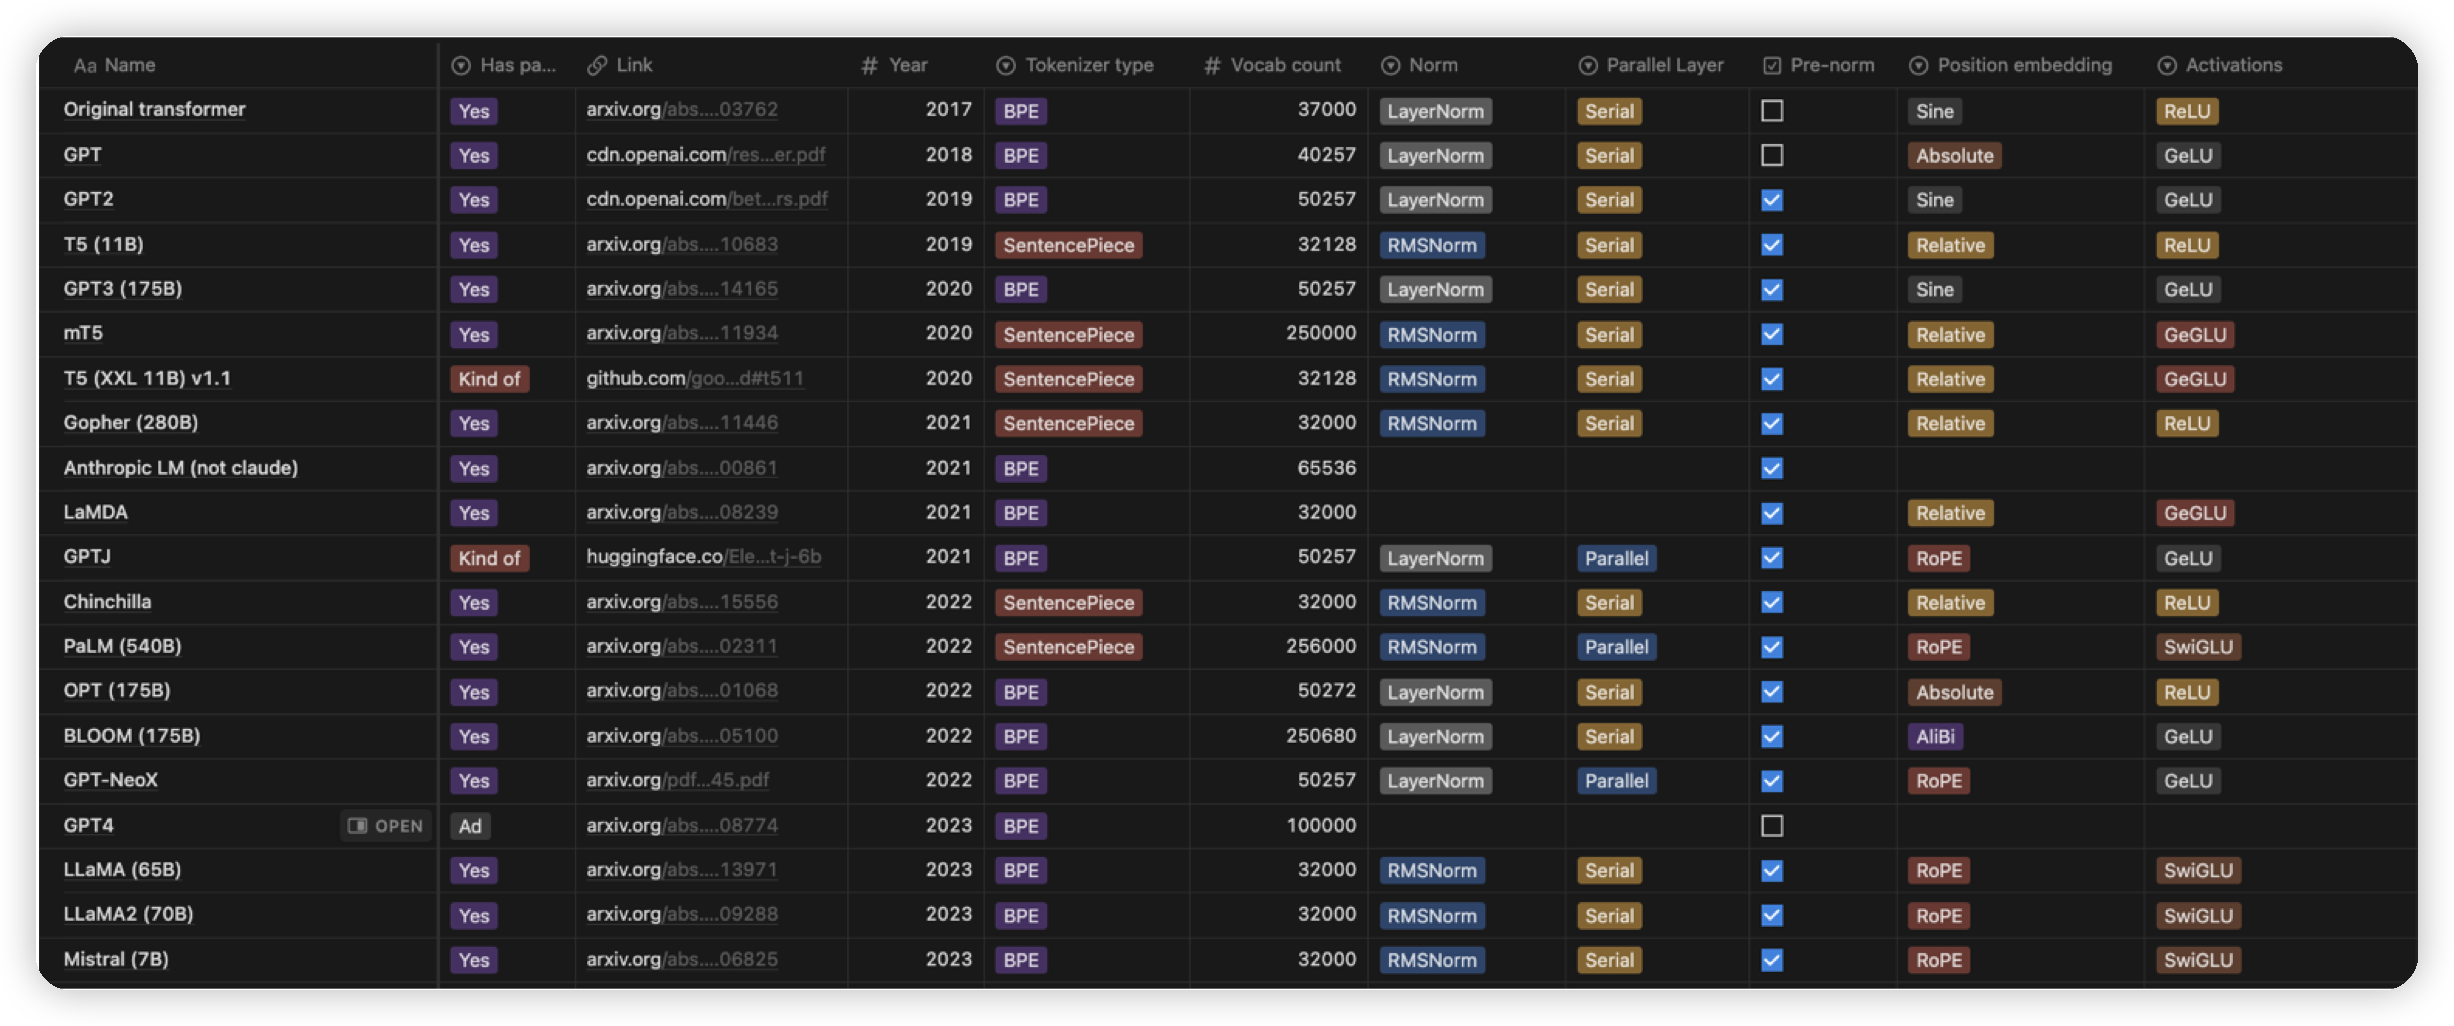Click the link icon in Link header
This screenshot has height=1026, width=2454.
tap(597, 66)
